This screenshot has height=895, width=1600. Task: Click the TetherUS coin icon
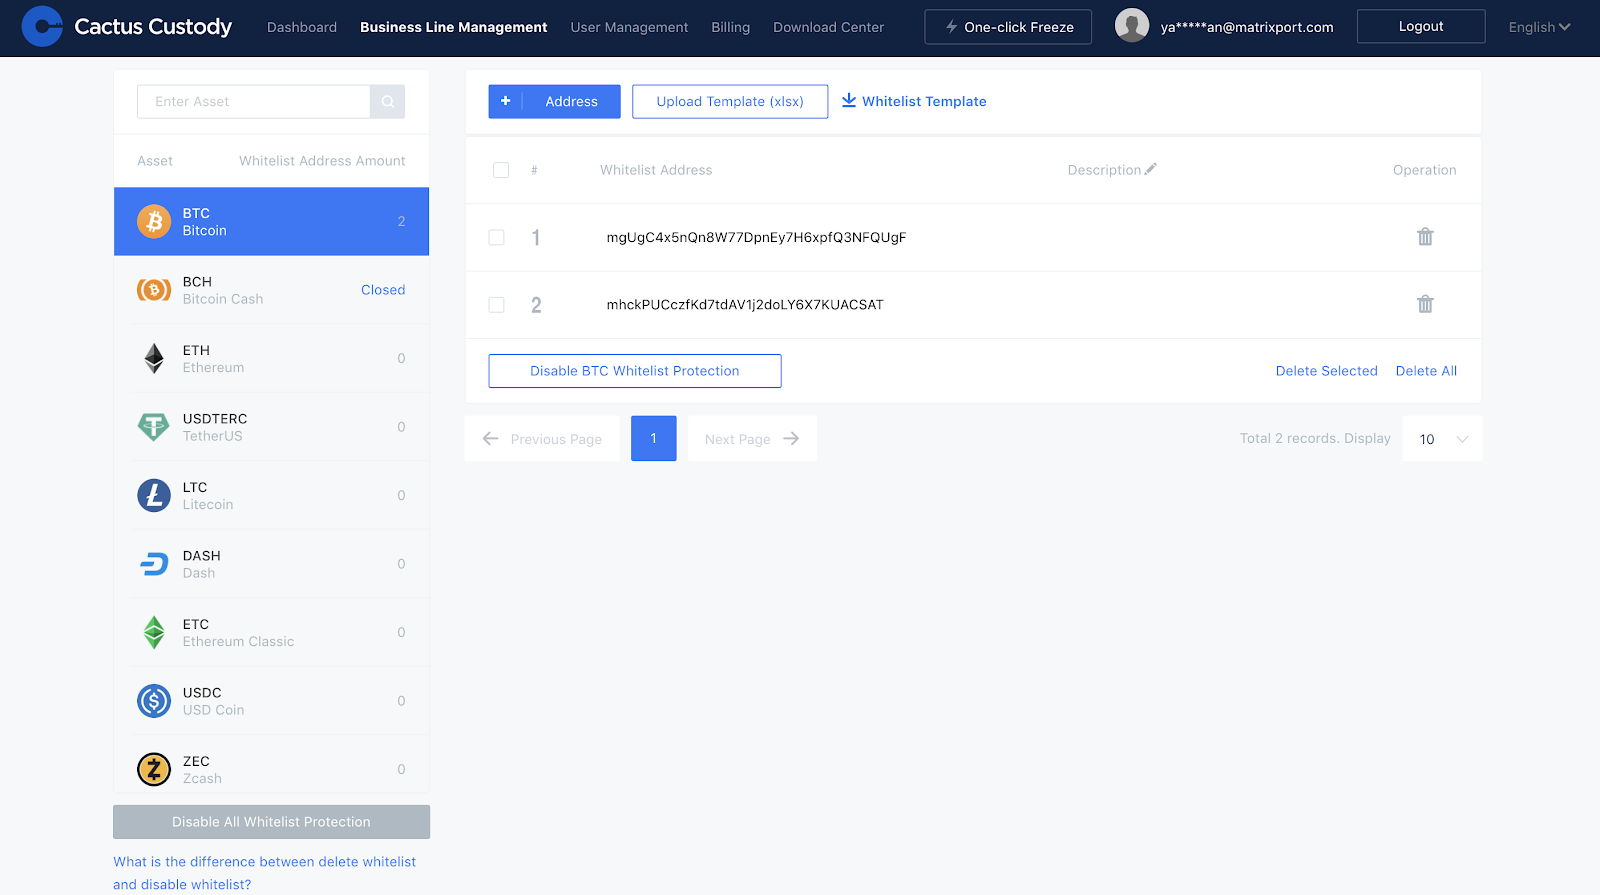pos(154,427)
